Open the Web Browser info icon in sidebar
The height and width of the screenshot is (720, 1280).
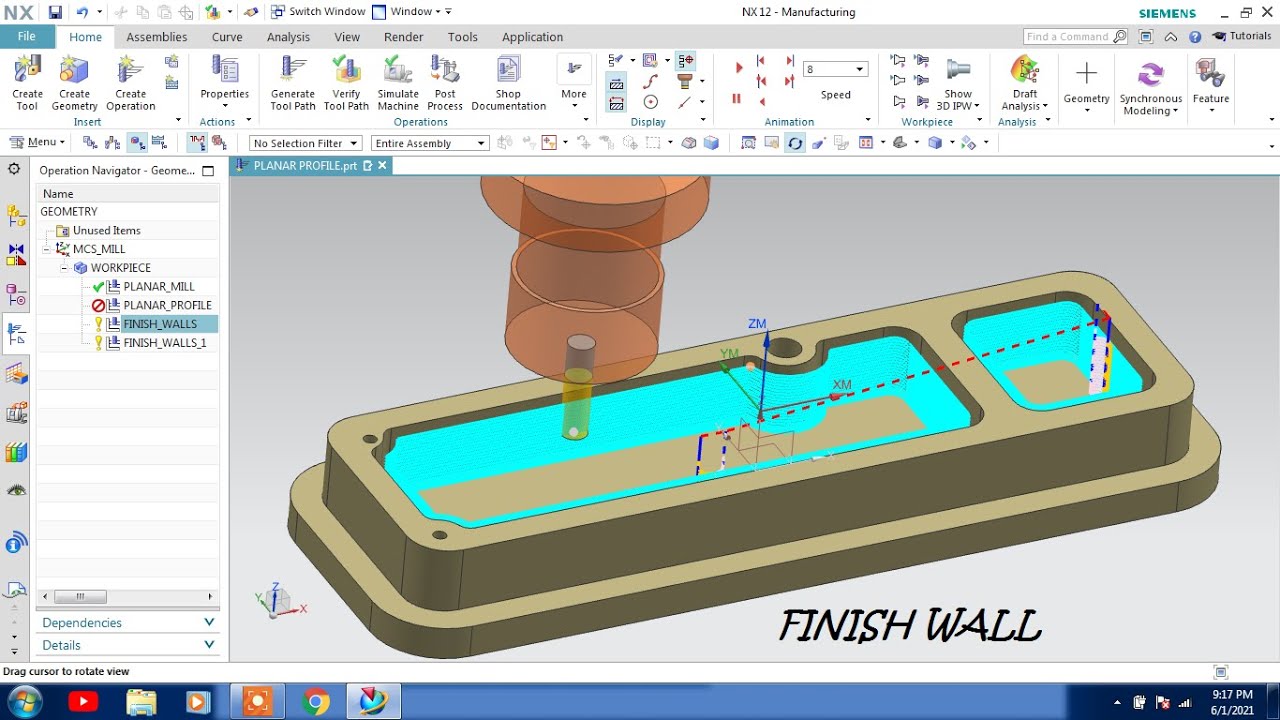click(x=16, y=543)
